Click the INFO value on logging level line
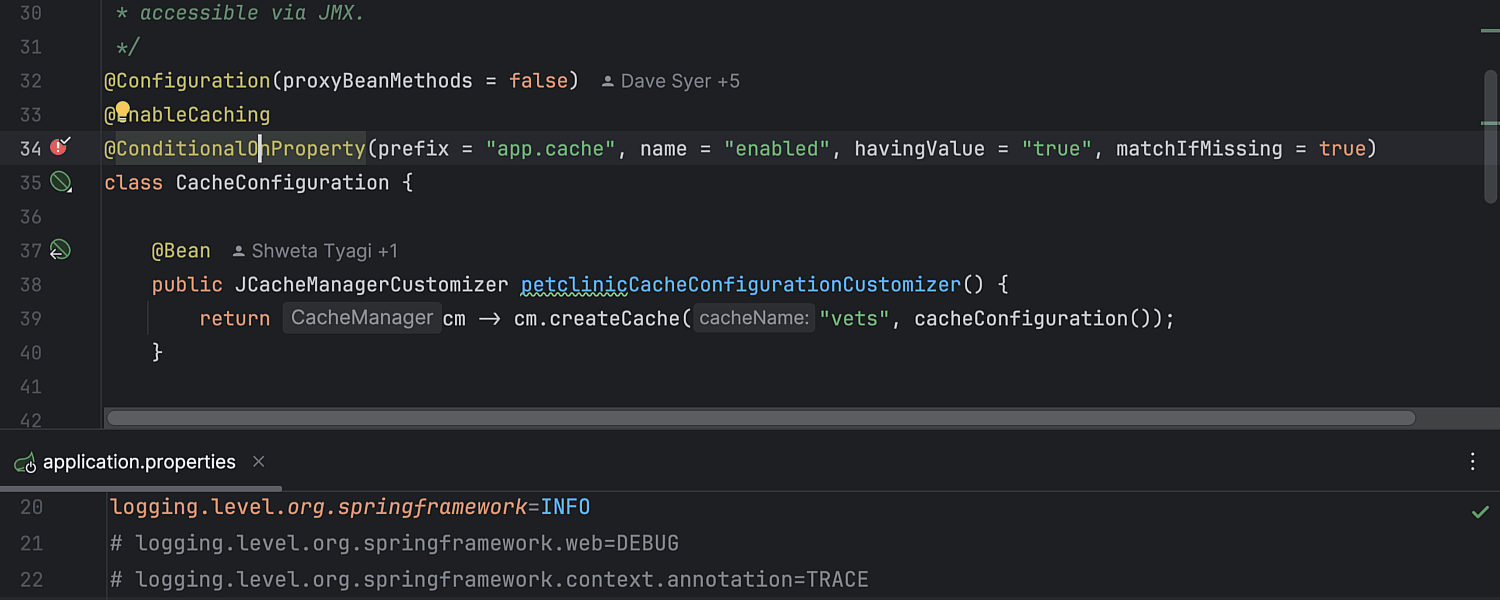 pos(565,507)
